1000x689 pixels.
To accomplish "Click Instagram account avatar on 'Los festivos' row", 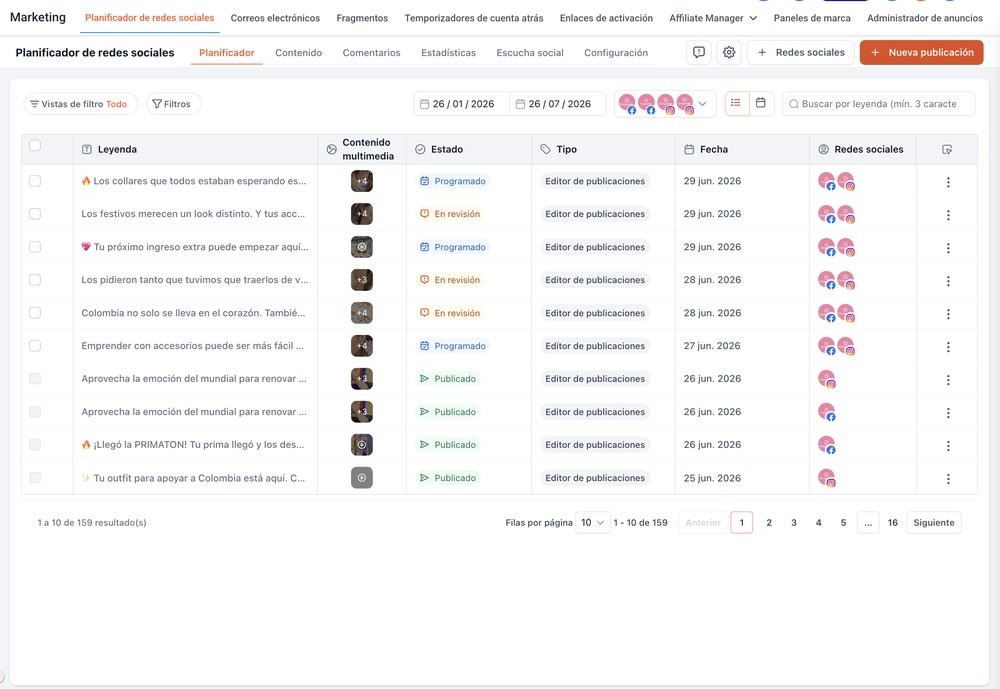I will tap(846, 214).
